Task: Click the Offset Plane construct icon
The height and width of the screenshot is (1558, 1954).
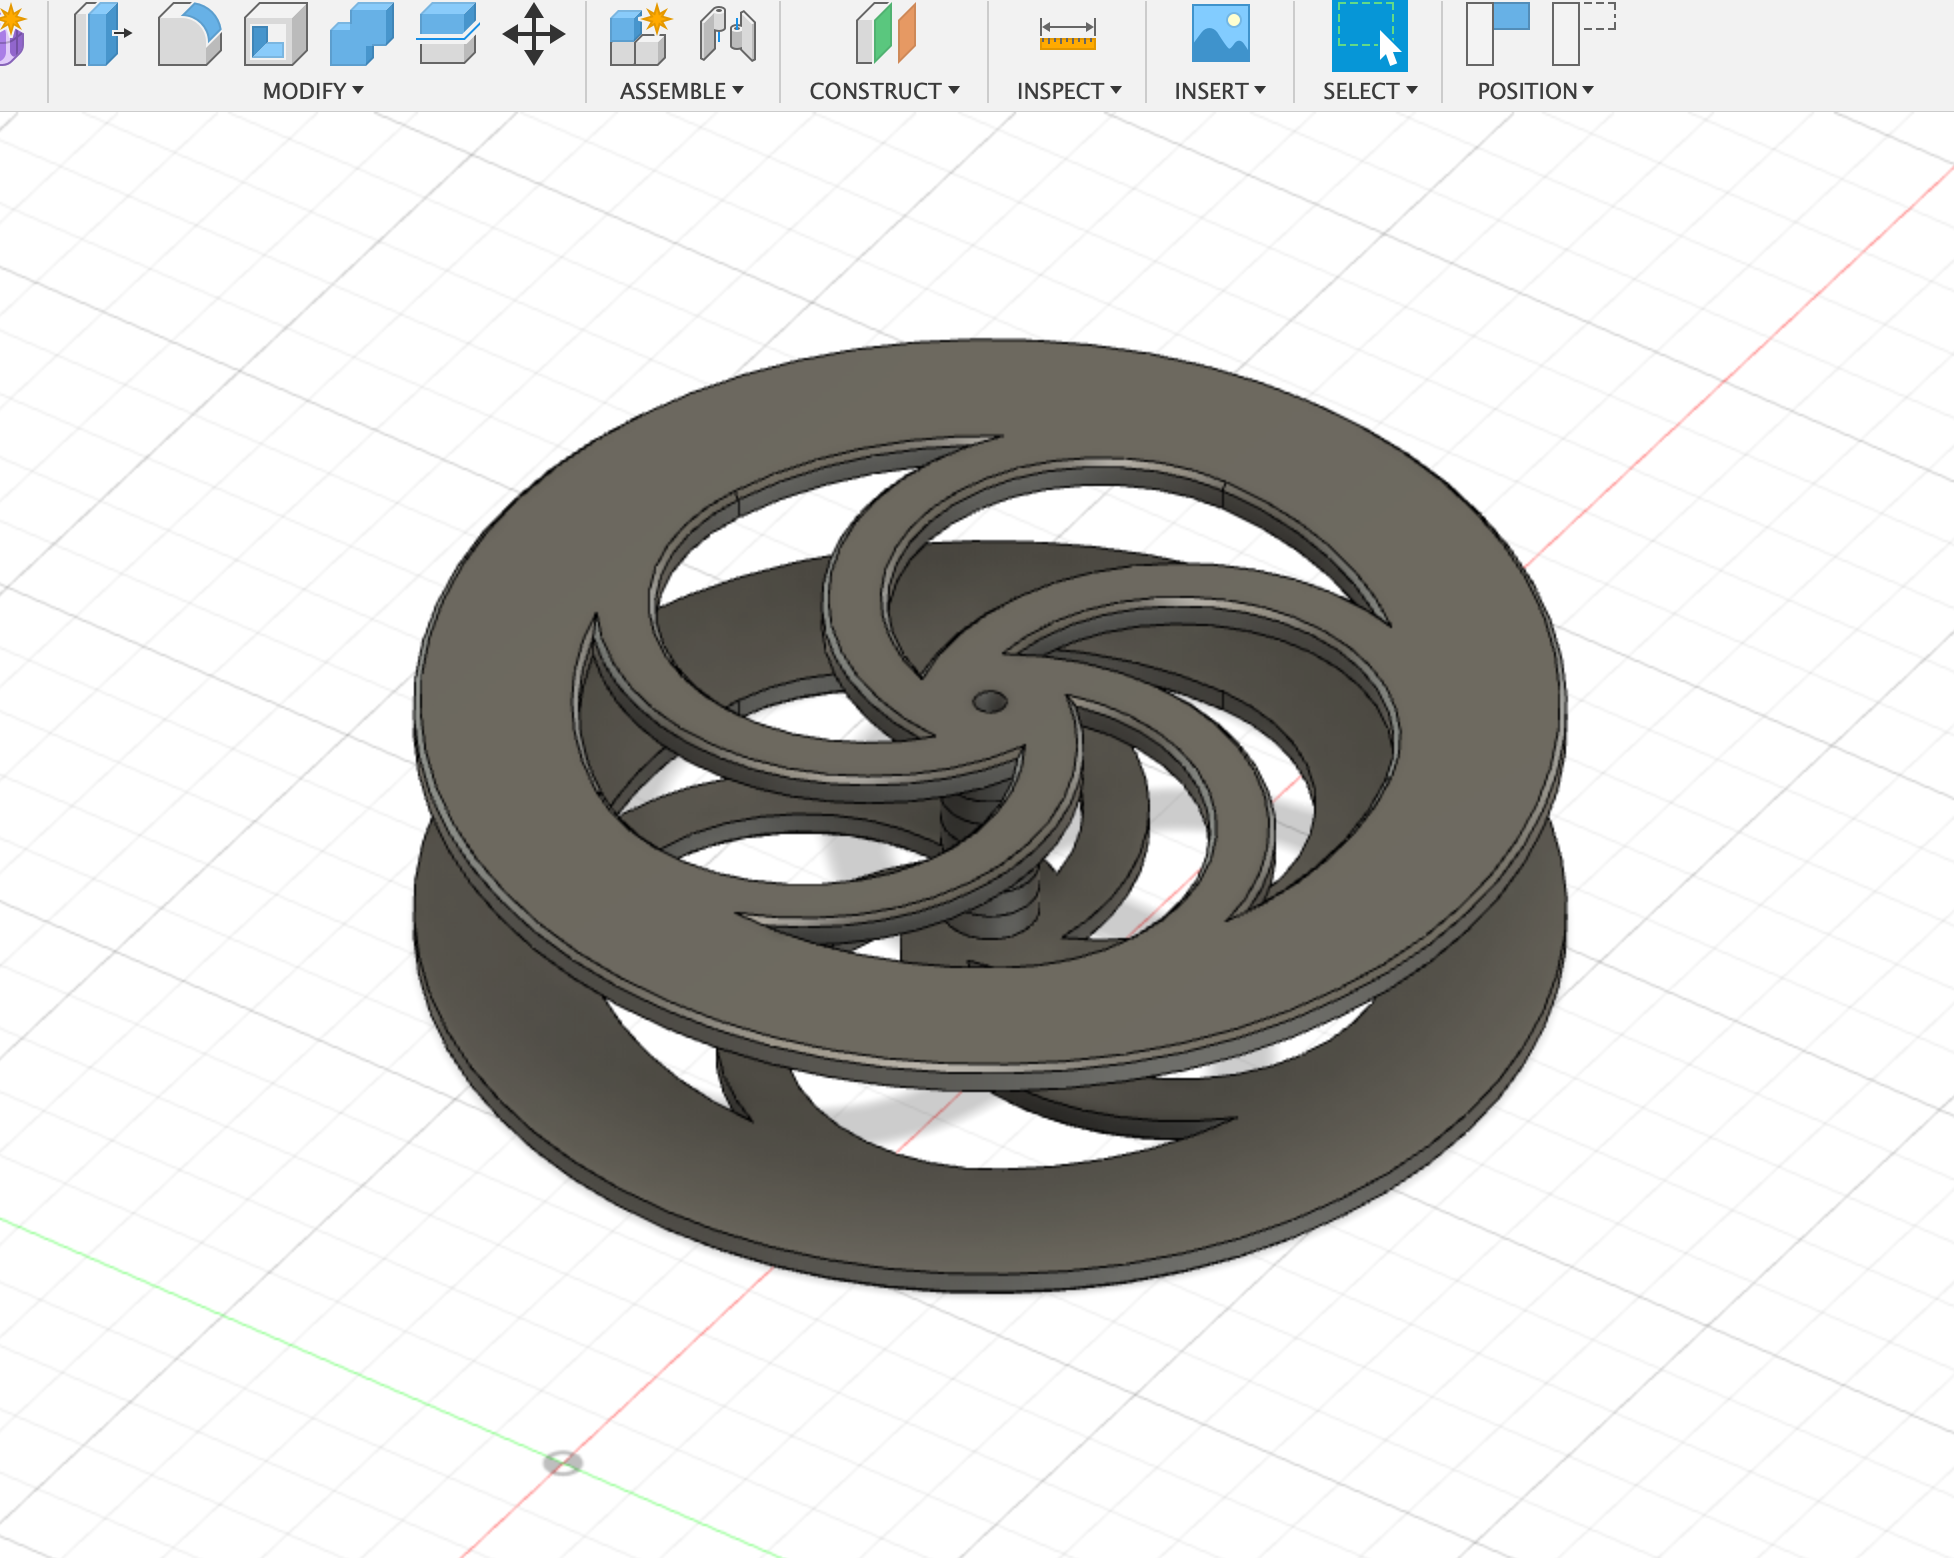Action: [885, 34]
